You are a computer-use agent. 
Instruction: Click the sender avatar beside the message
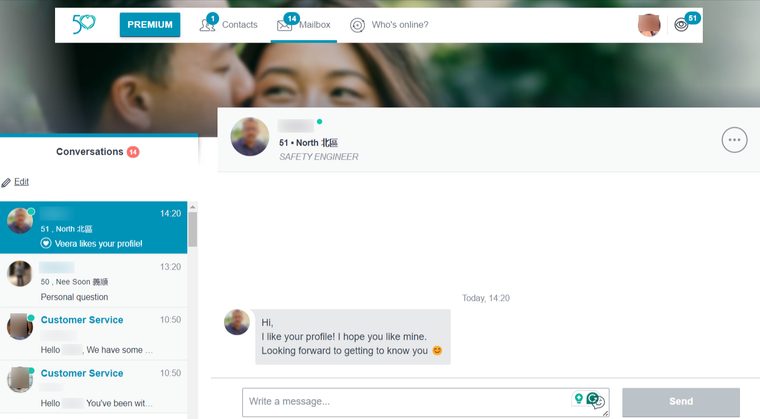(x=237, y=322)
